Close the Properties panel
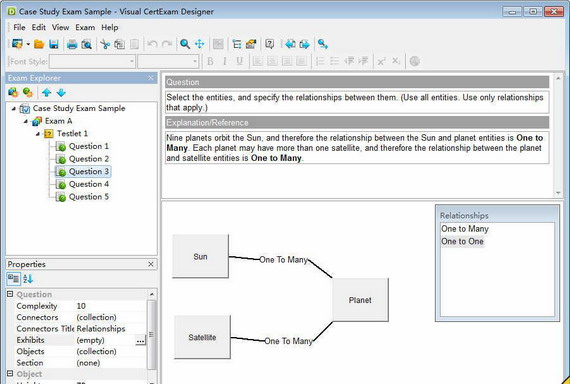This screenshot has height=384, width=570. click(151, 264)
